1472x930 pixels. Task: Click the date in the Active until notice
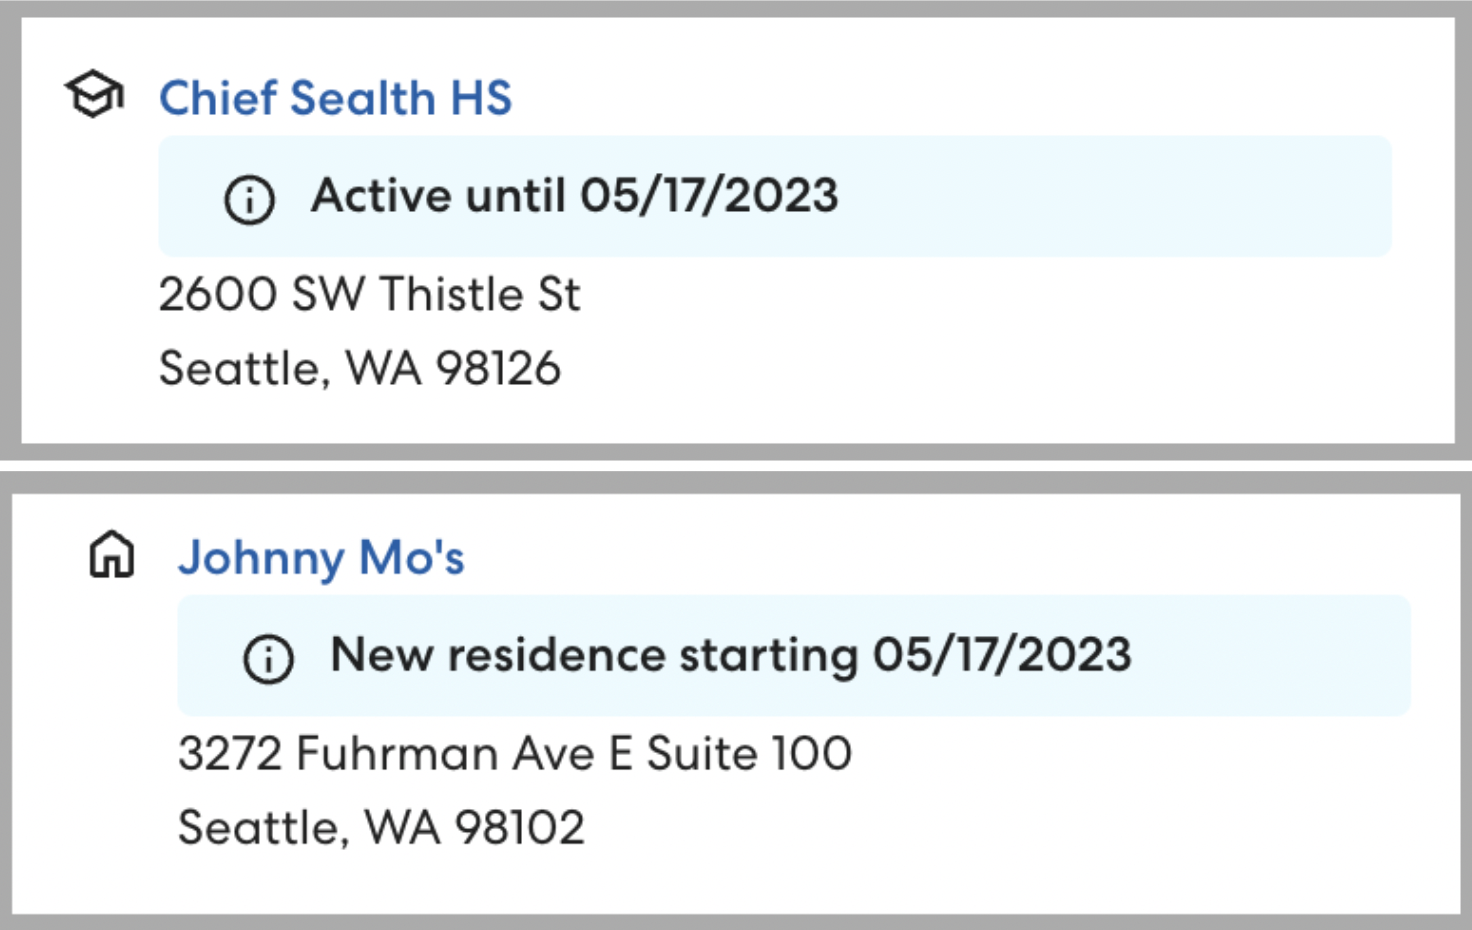point(709,196)
